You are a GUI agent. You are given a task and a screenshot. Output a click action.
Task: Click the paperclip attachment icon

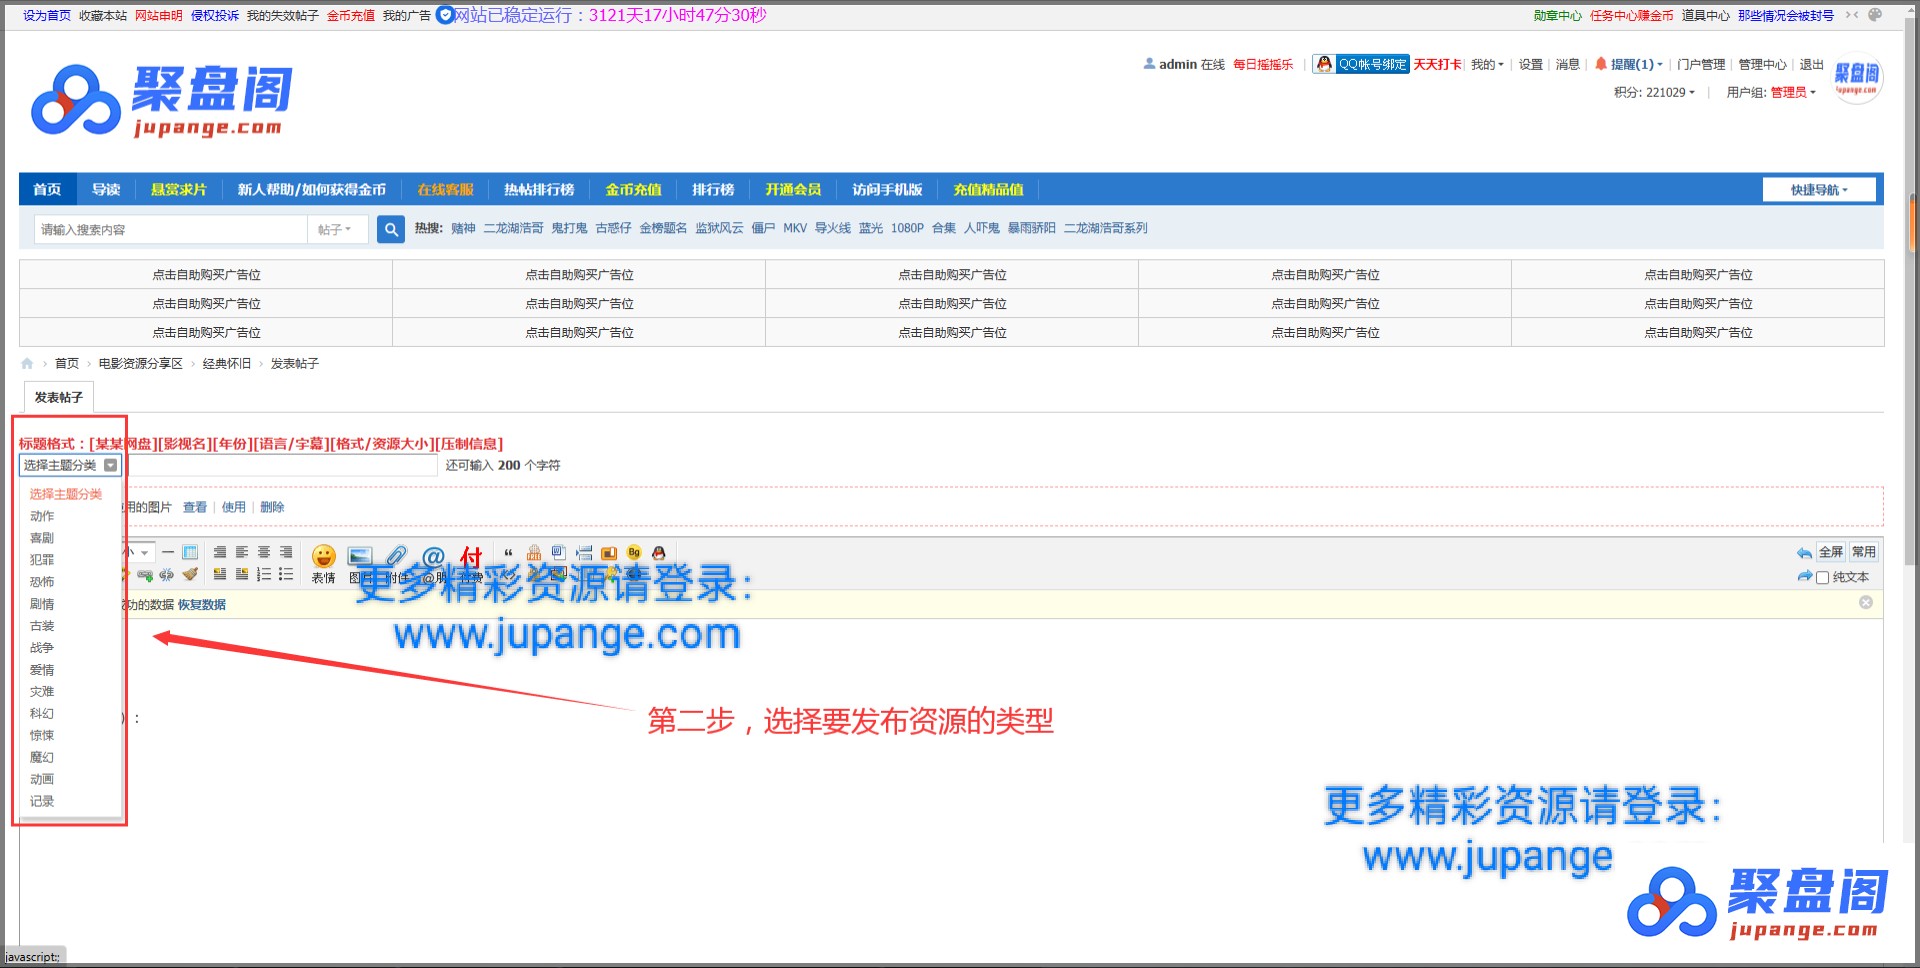[x=397, y=557]
